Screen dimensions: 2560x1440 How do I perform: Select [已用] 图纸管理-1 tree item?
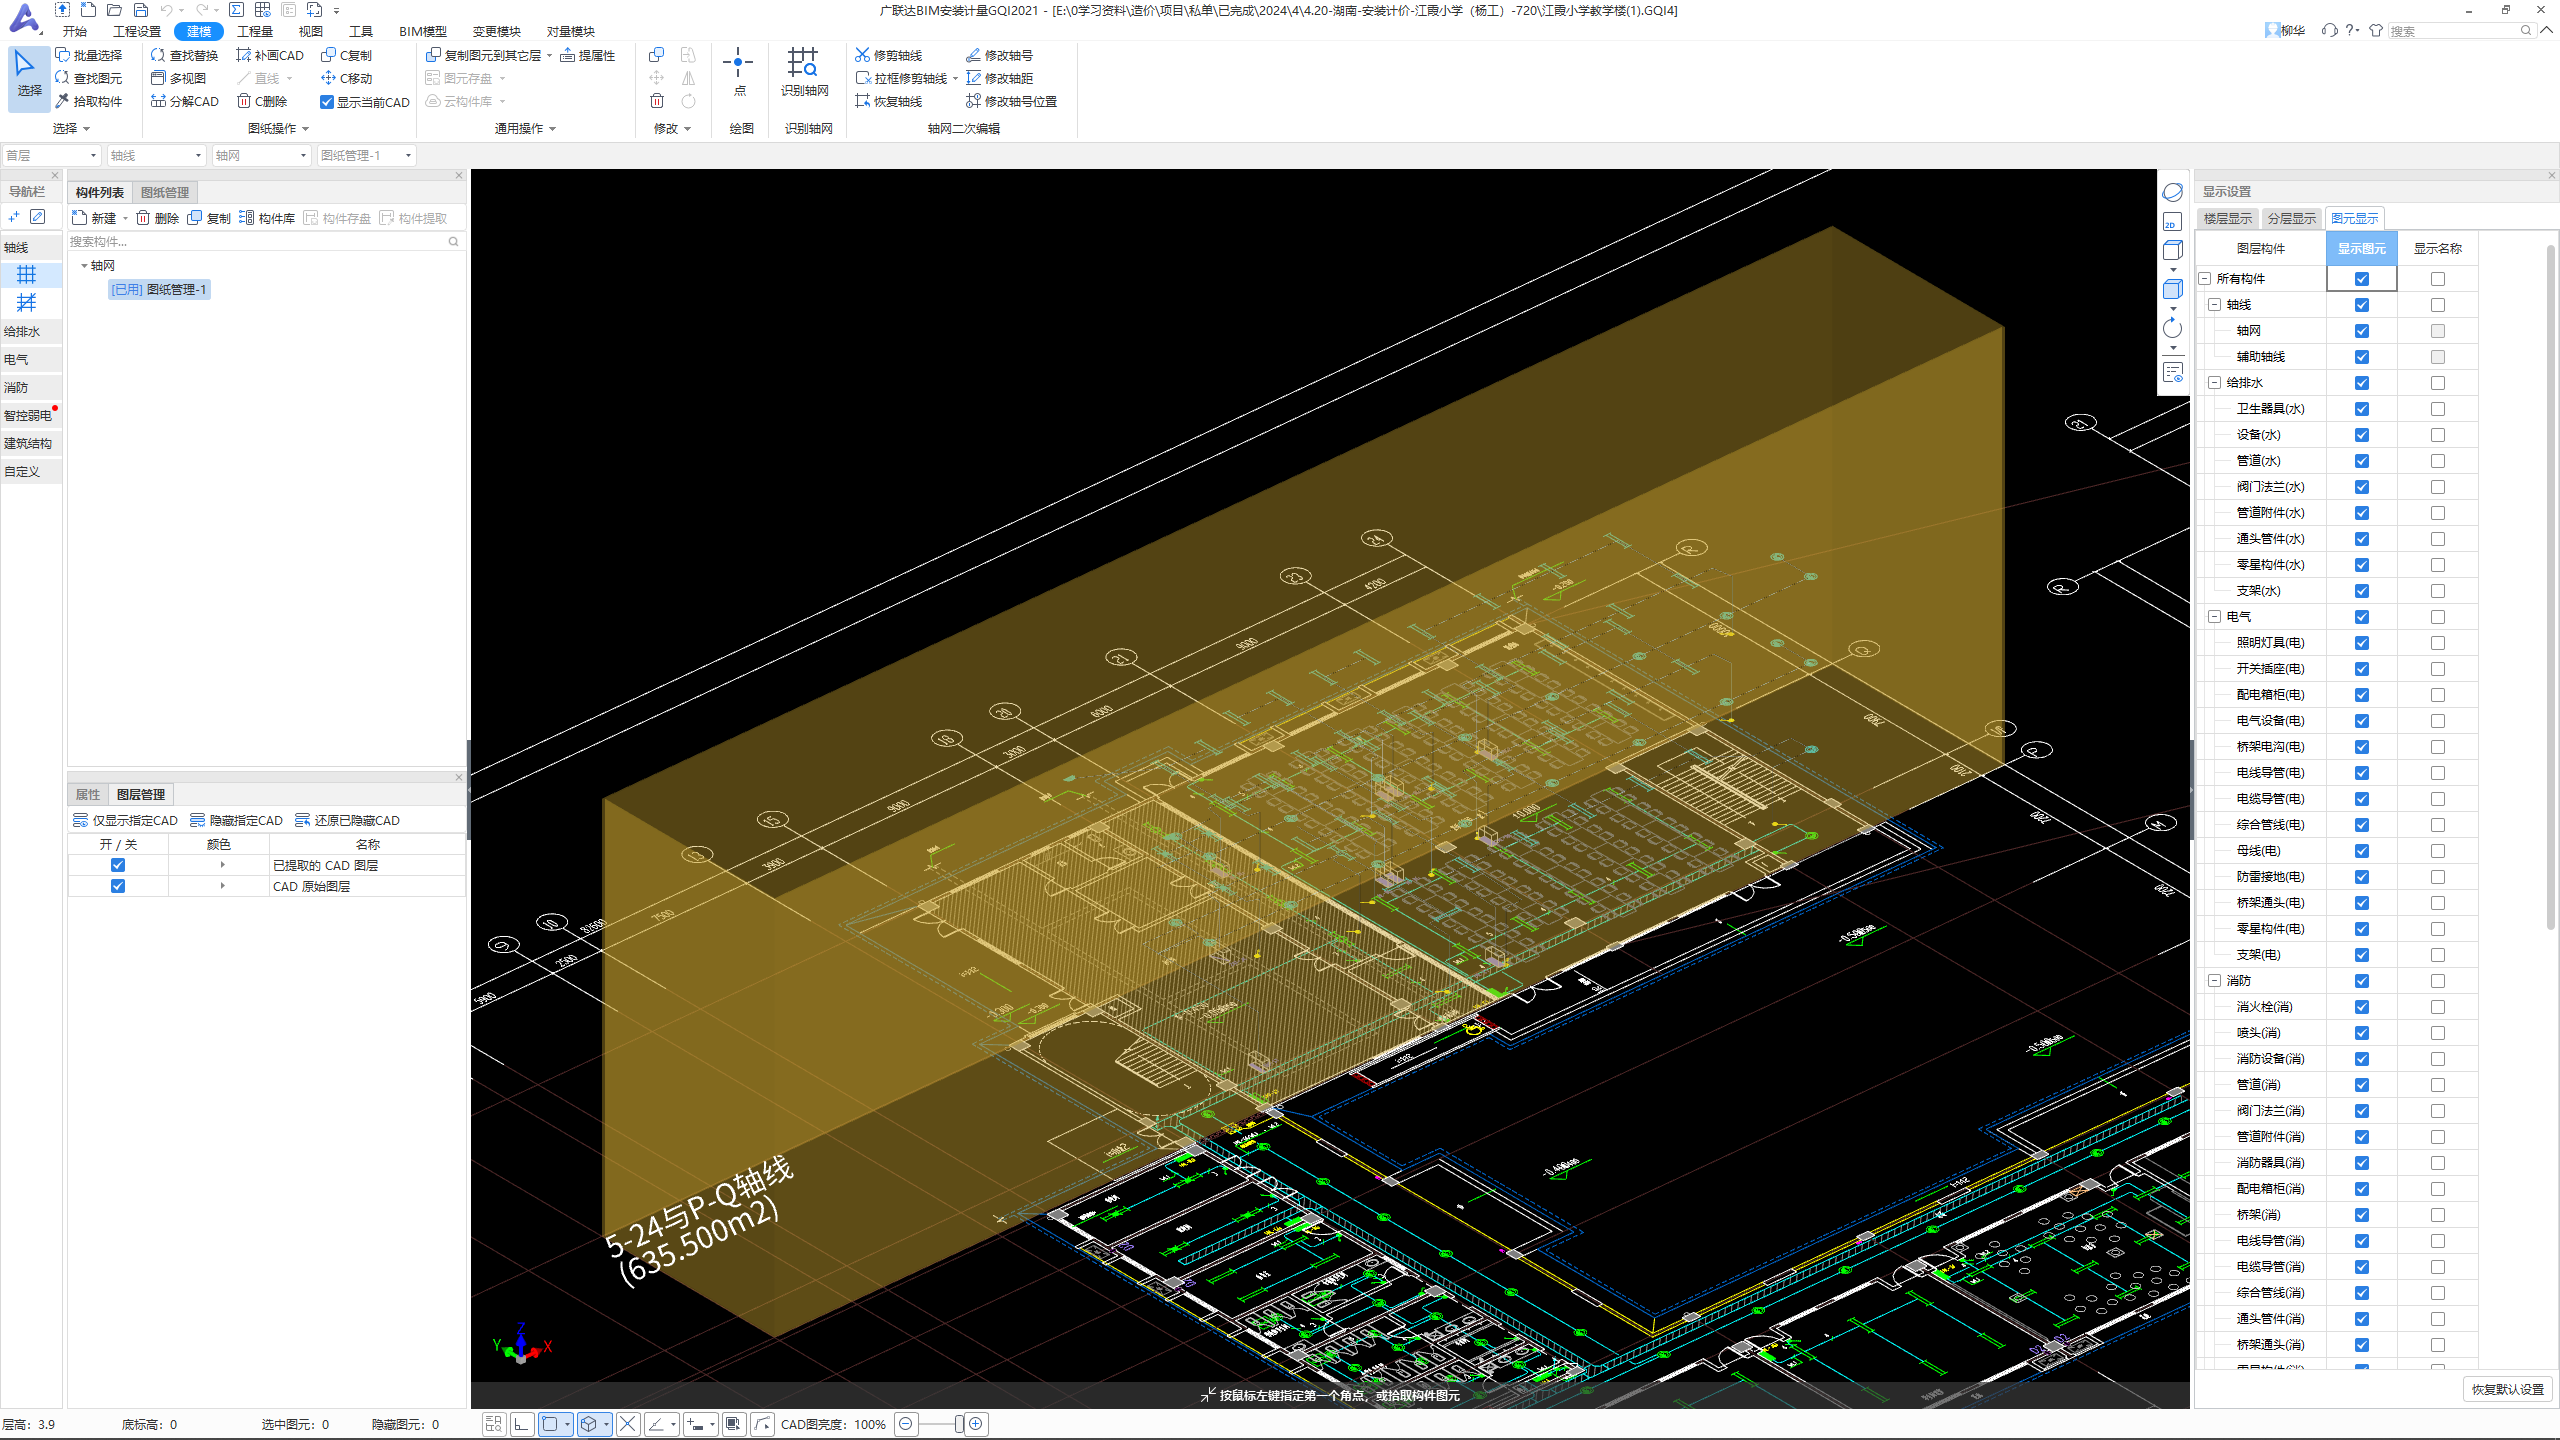(x=159, y=290)
